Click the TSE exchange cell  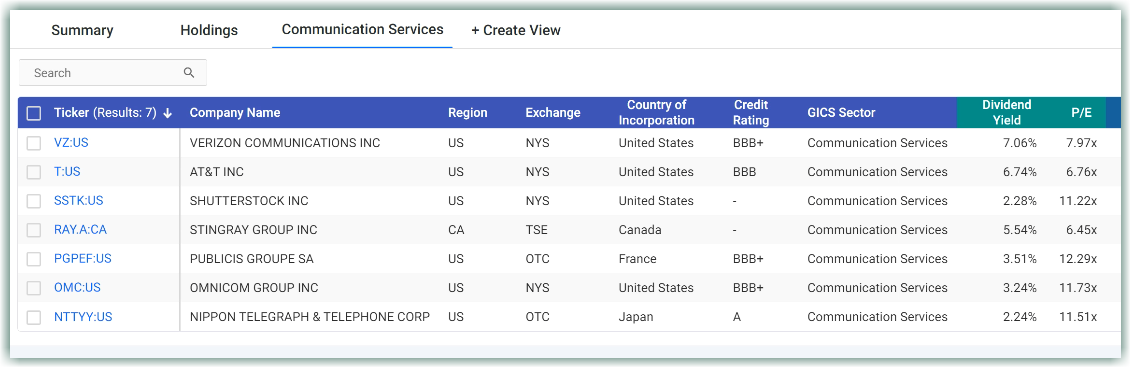tap(536, 229)
